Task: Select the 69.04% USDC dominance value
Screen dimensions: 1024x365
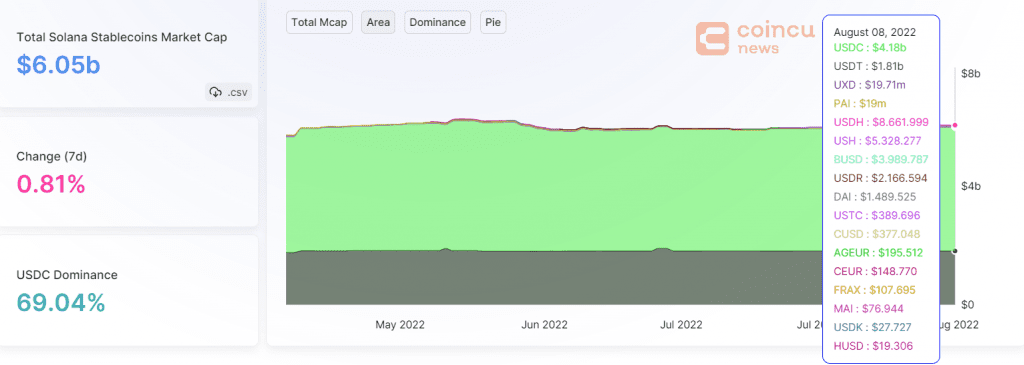Action: [x=61, y=302]
